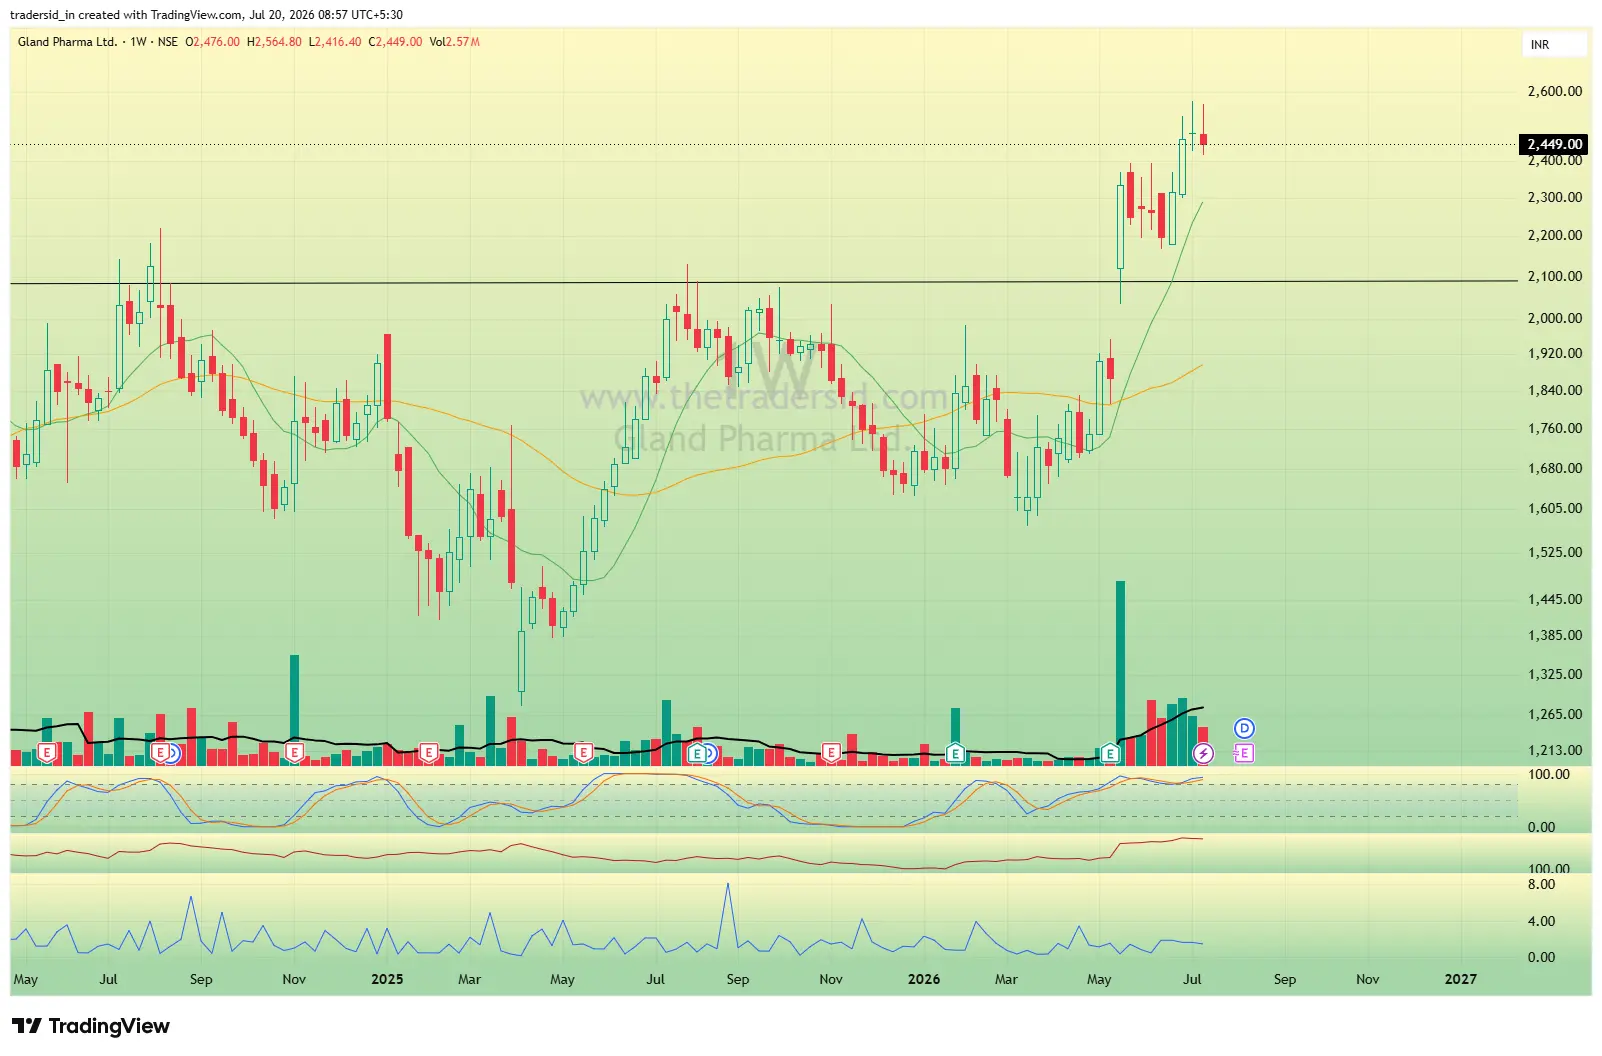Click the blue dividend D marker
The width and height of the screenshot is (1602, 1056).
tap(1244, 728)
